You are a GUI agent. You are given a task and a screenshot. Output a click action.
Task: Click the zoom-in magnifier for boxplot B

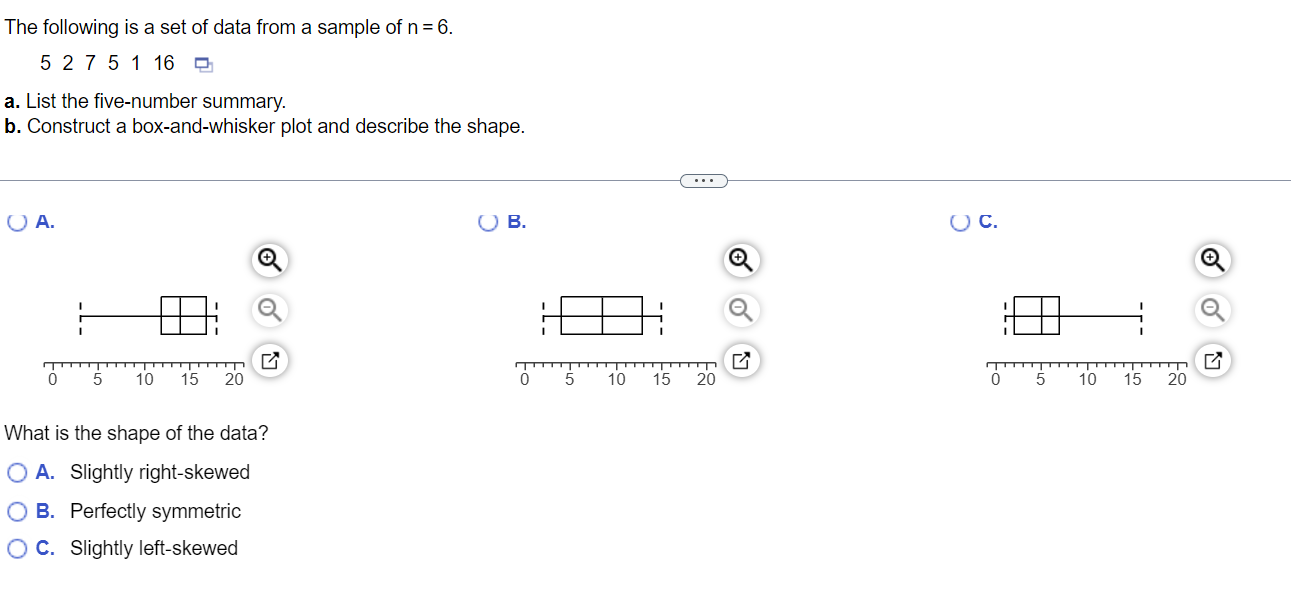click(x=740, y=260)
